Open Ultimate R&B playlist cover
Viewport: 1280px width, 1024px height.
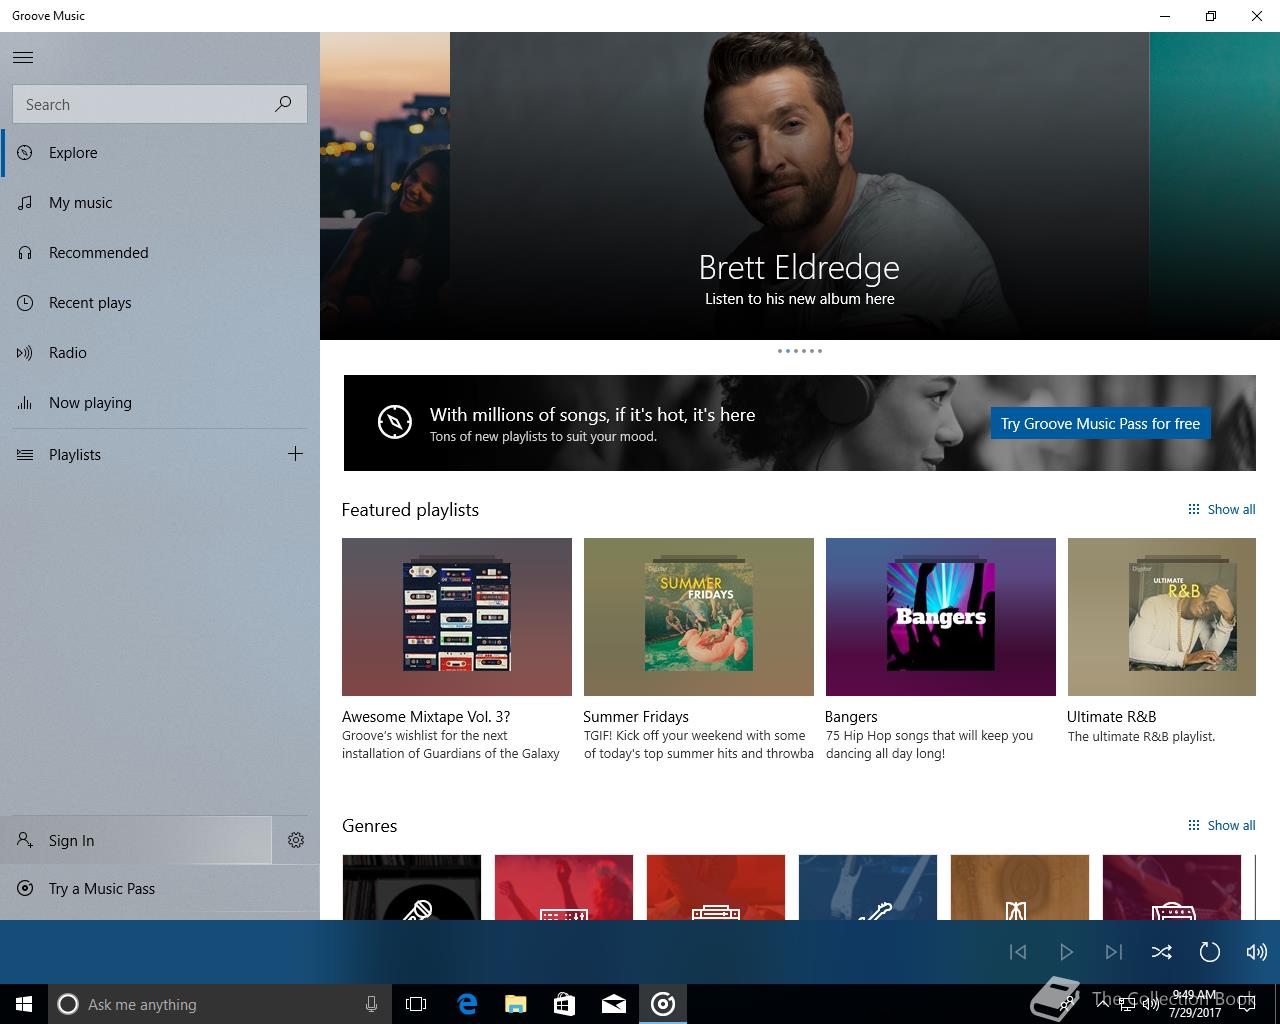coord(1162,617)
